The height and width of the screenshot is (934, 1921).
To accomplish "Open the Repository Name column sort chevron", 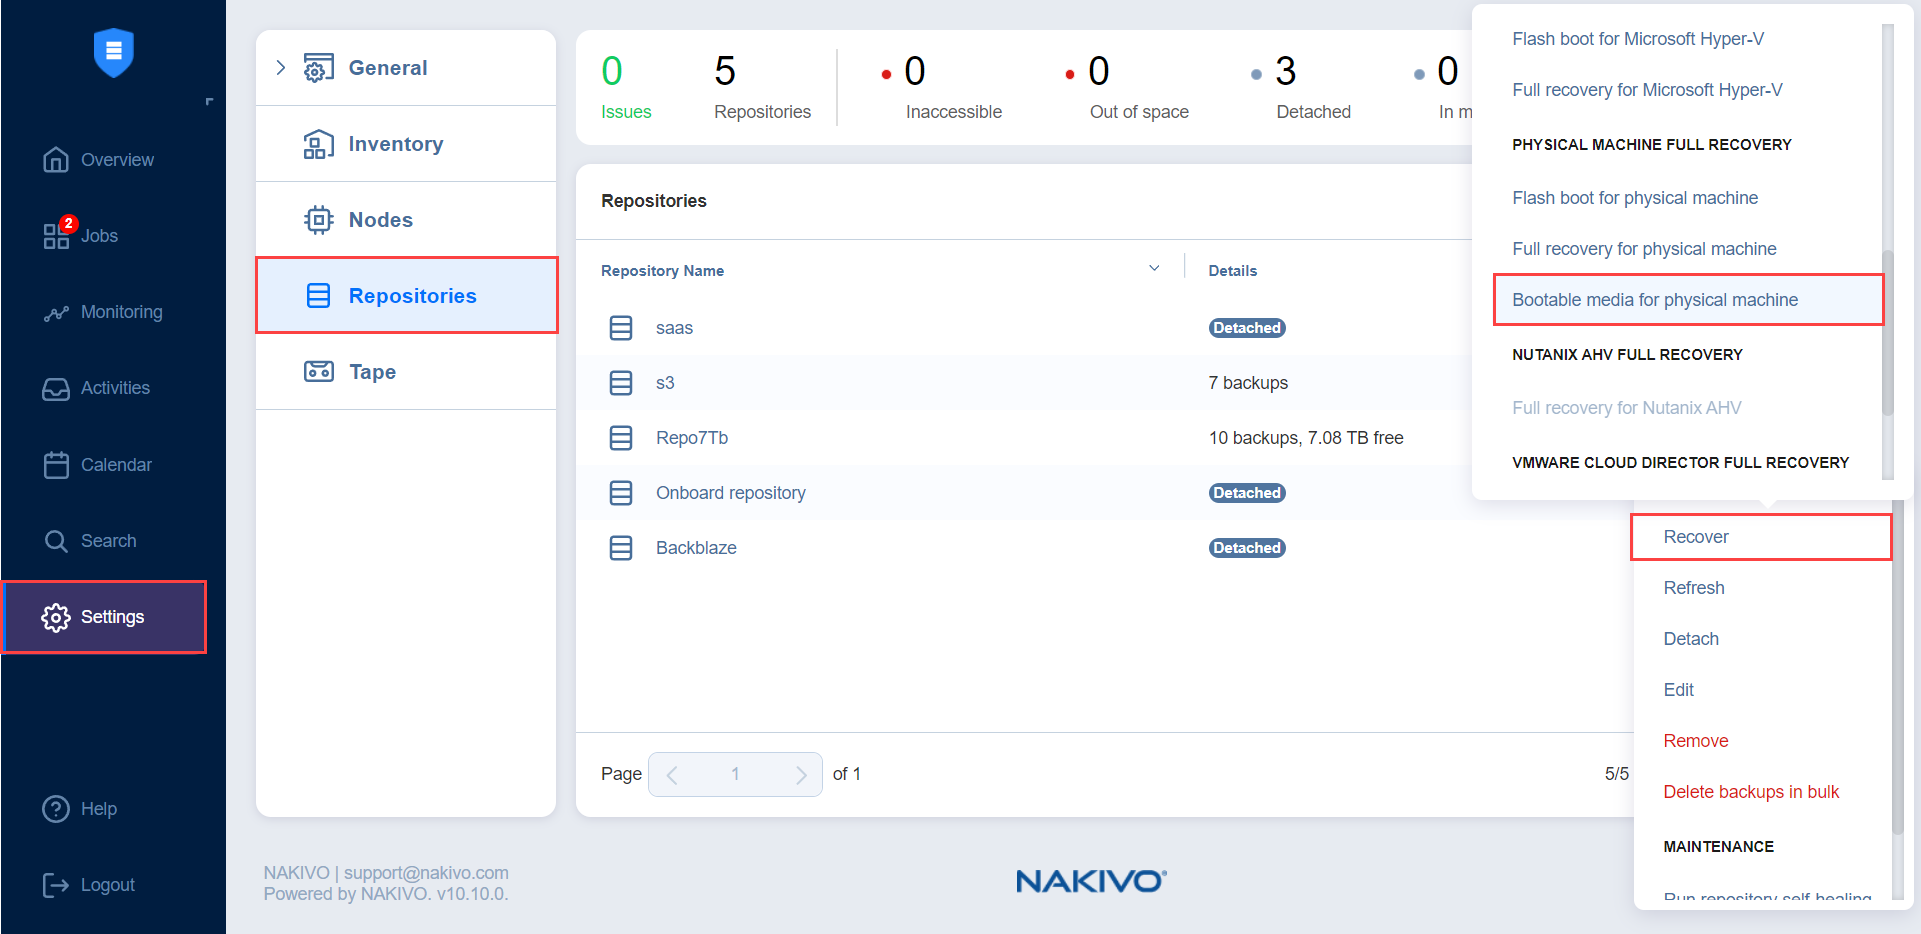I will [1154, 268].
